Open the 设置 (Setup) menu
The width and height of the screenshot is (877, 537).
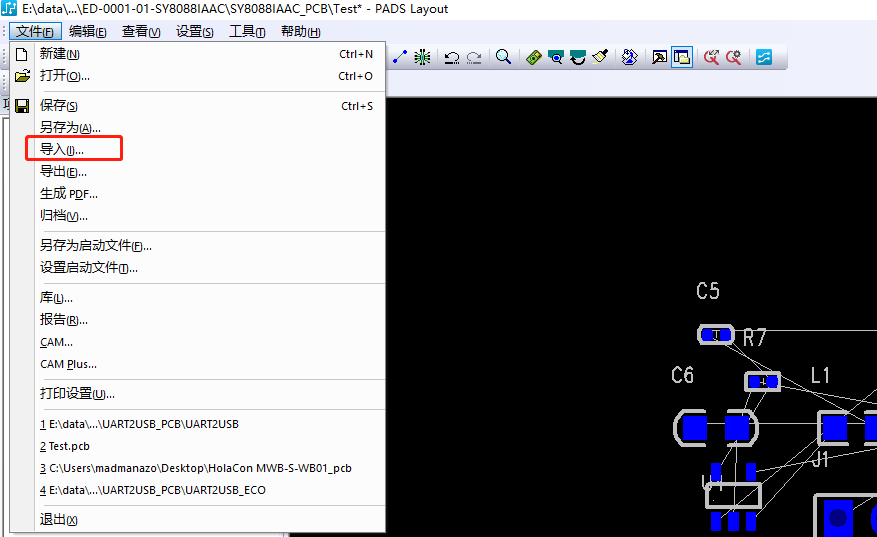(194, 32)
